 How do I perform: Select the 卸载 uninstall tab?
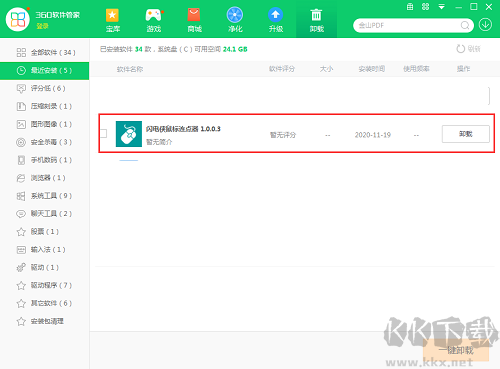coord(316,20)
